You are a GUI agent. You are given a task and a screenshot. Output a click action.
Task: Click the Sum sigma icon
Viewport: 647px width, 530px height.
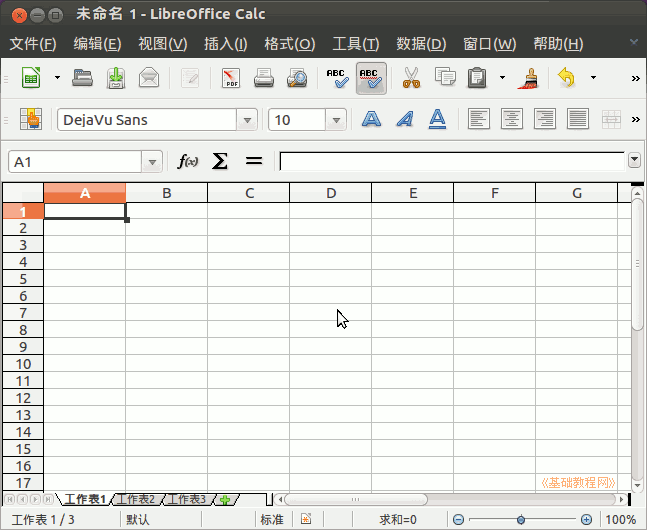tap(220, 161)
